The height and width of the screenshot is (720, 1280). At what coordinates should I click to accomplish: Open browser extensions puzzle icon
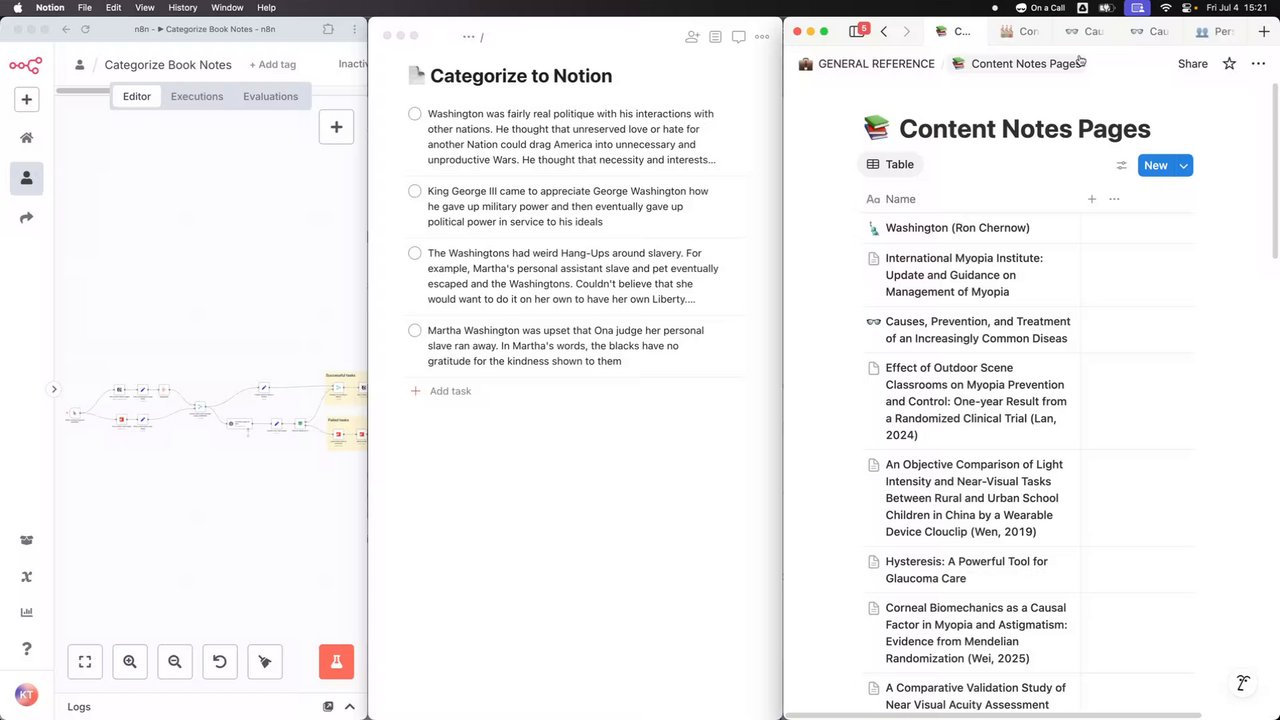coord(328,30)
